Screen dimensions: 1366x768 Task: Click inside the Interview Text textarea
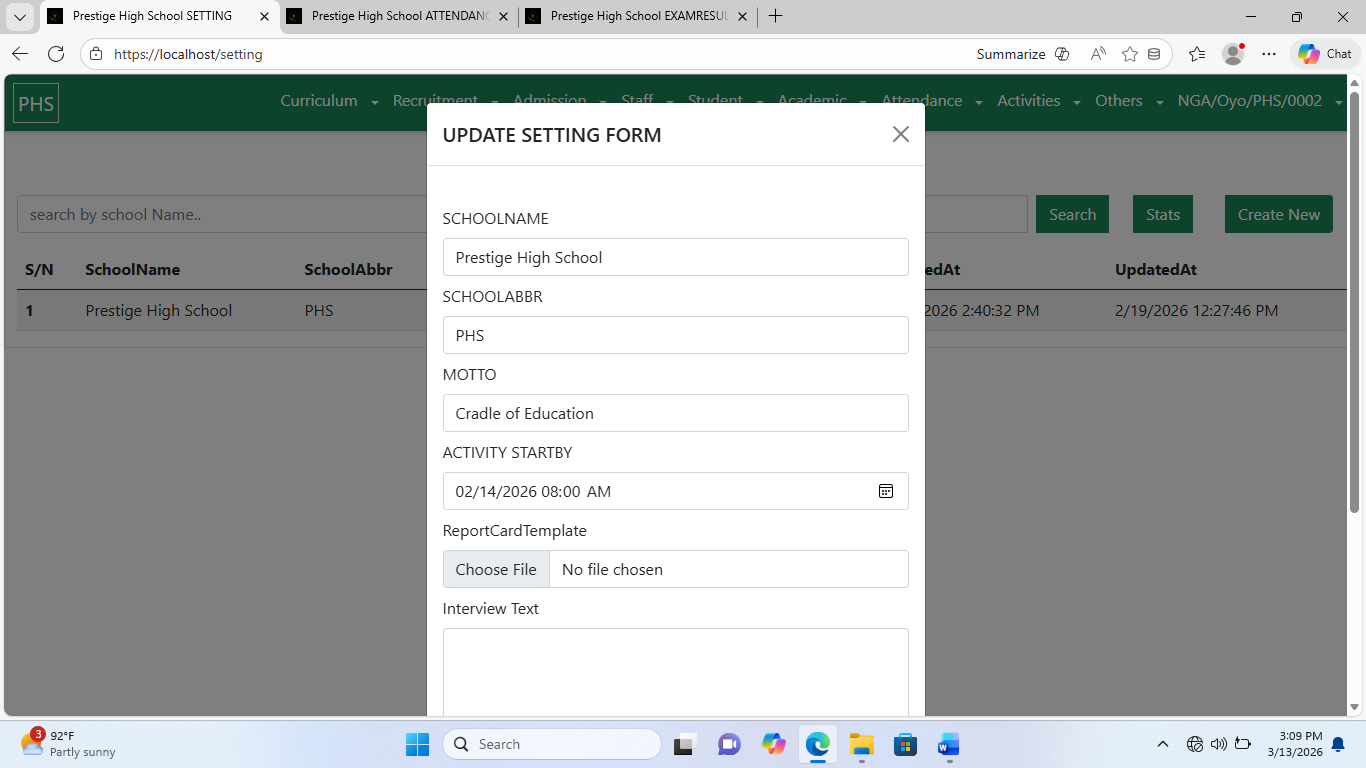(x=675, y=670)
